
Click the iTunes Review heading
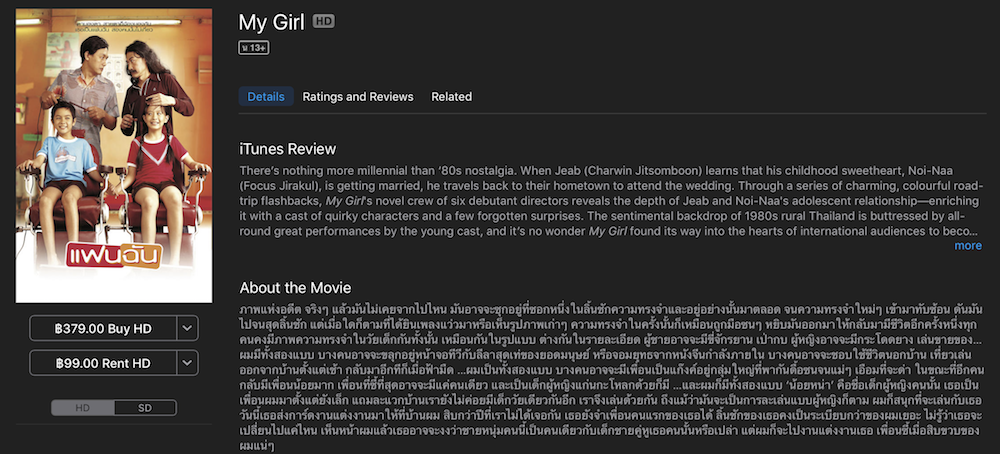(287, 149)
